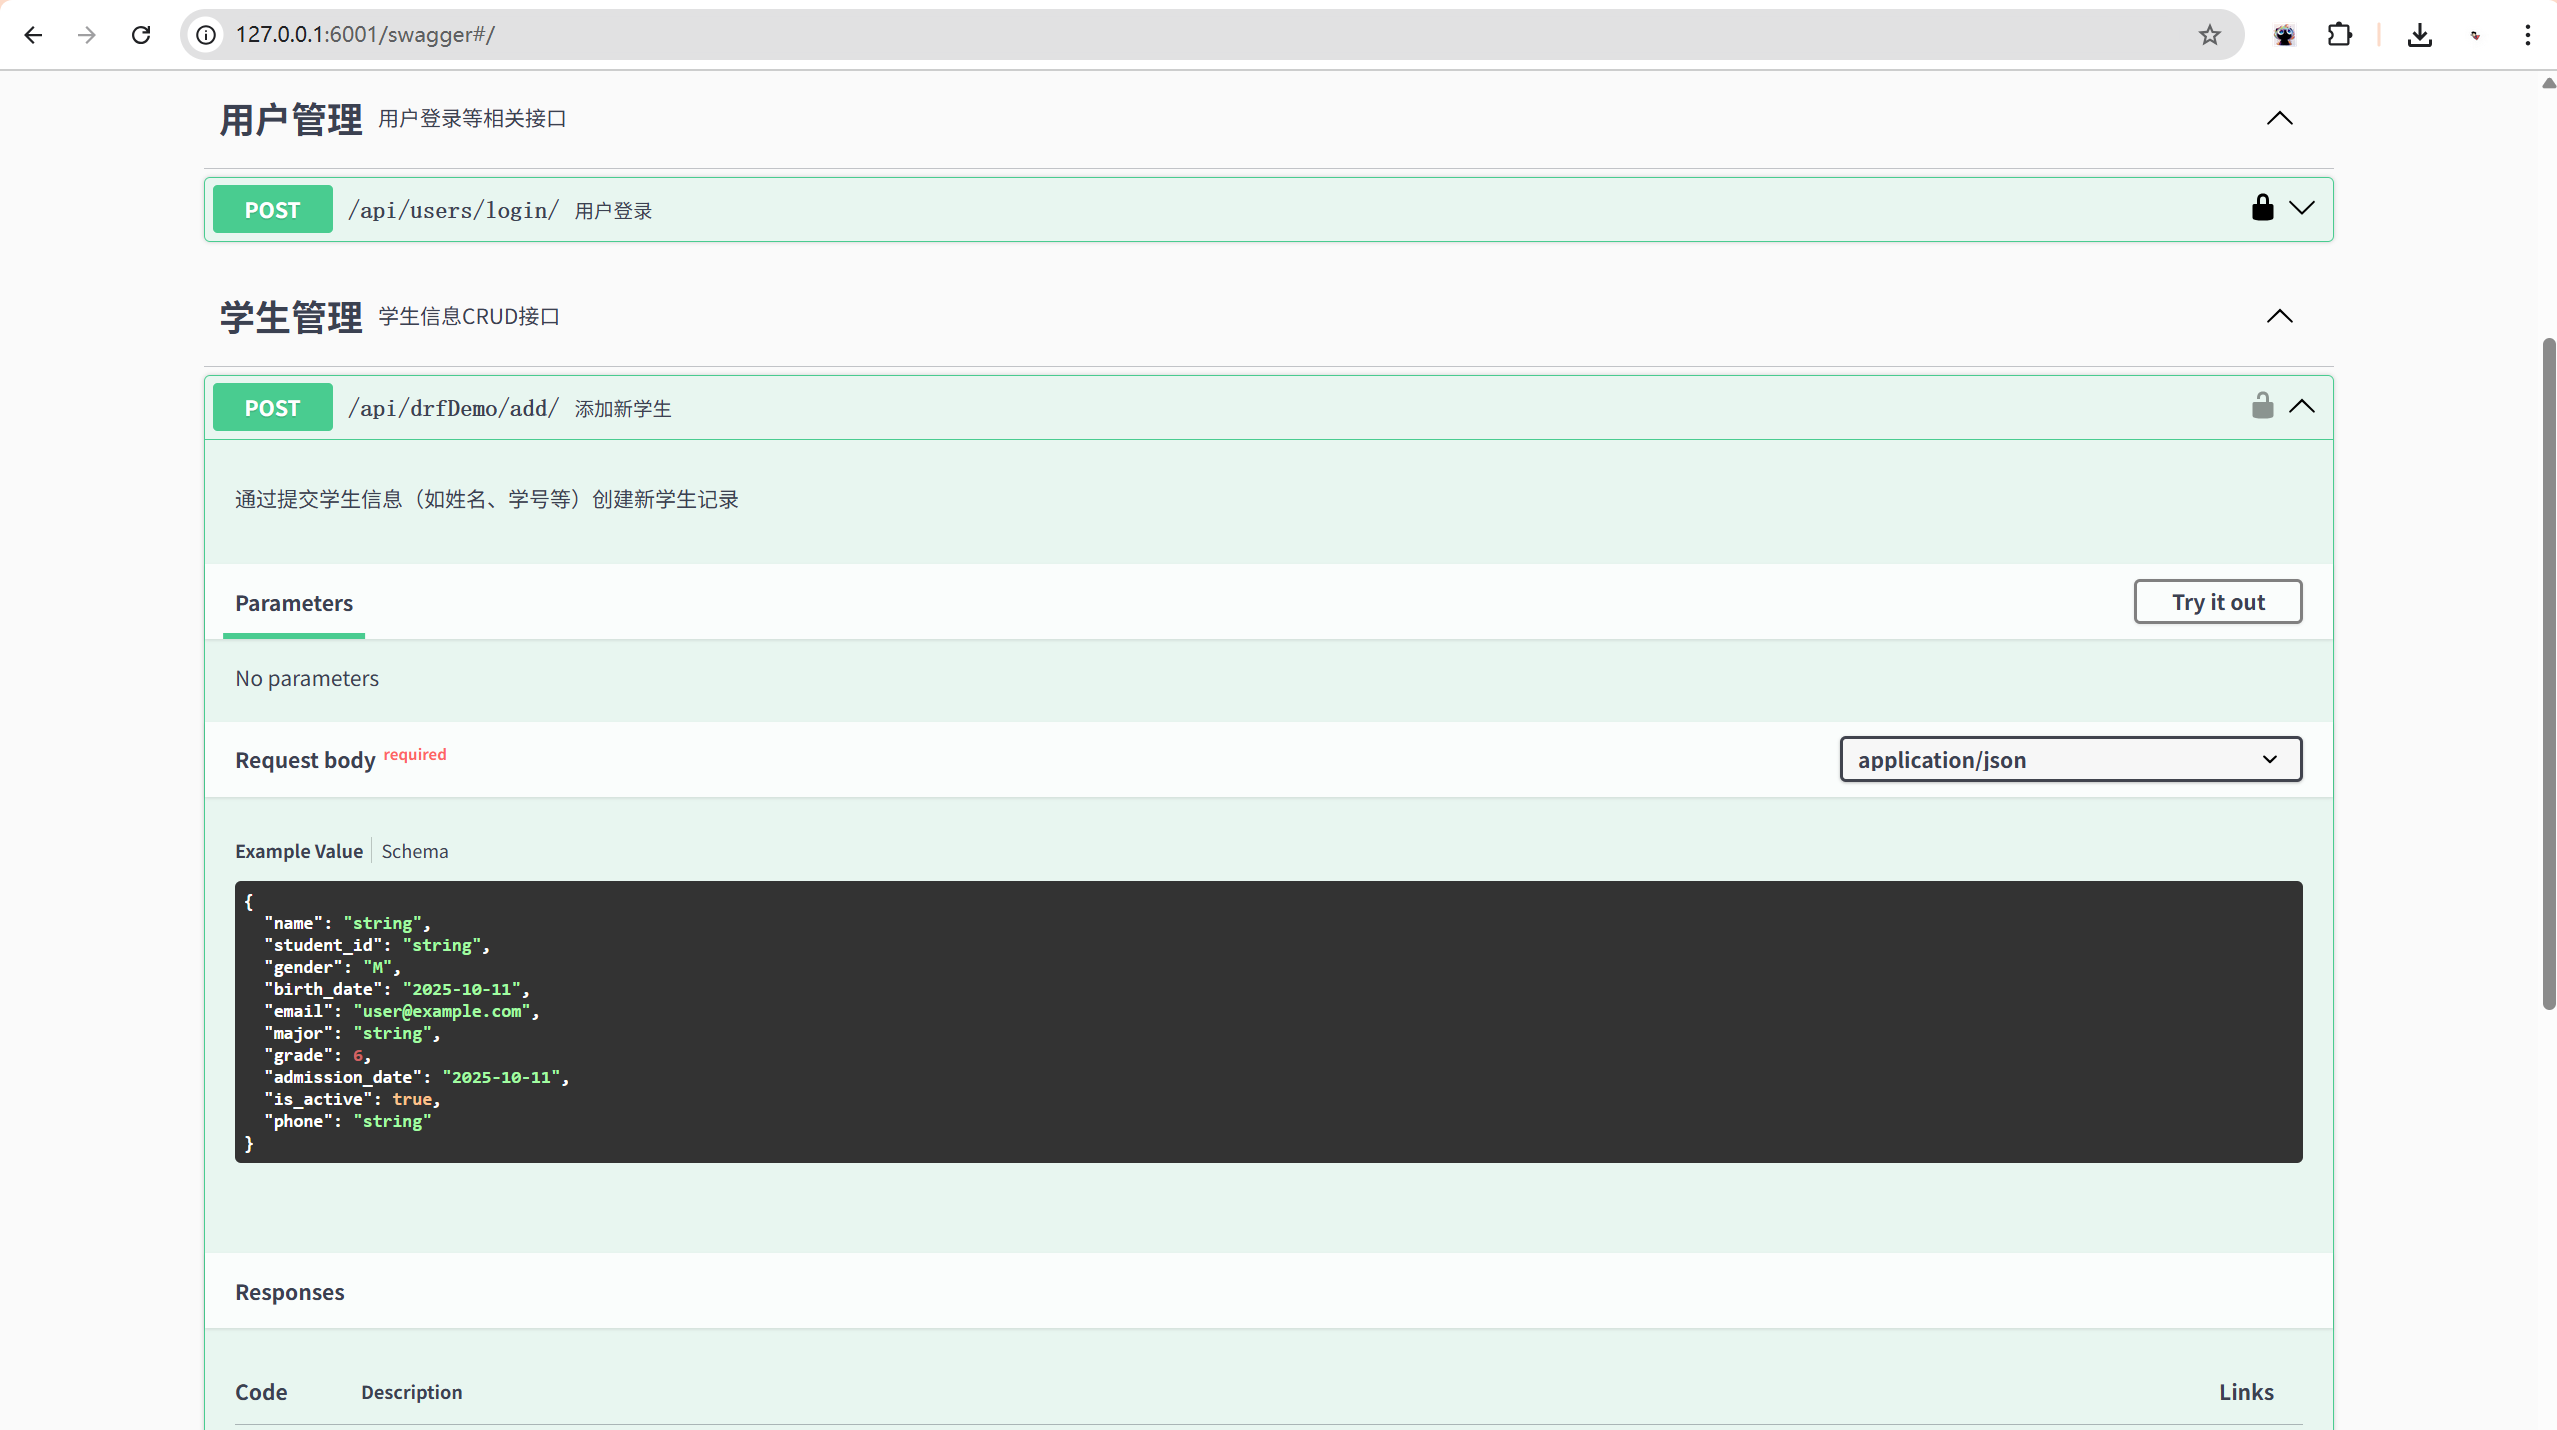Click the browser back arrow
This screenshot has width=2557, height=1430.
coord(33,35)
